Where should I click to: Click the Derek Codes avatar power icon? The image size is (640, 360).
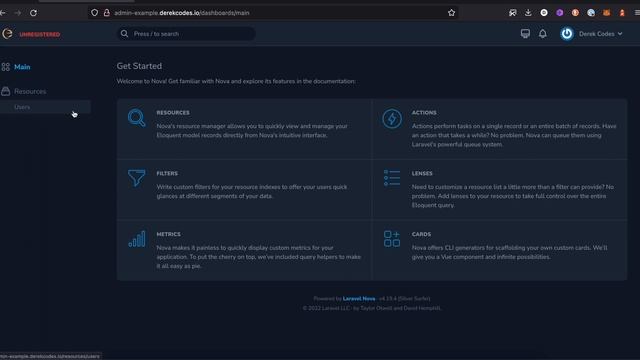click(567, 34)
